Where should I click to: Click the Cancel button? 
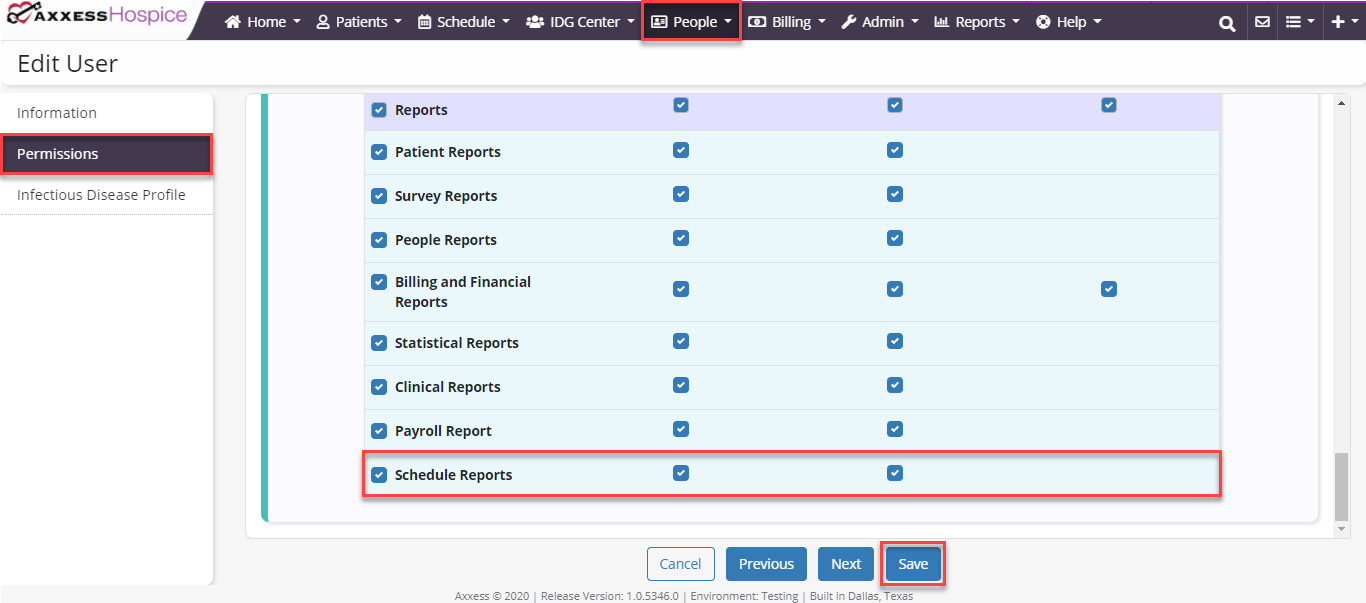pyautogui.click(x=680, y=564)
